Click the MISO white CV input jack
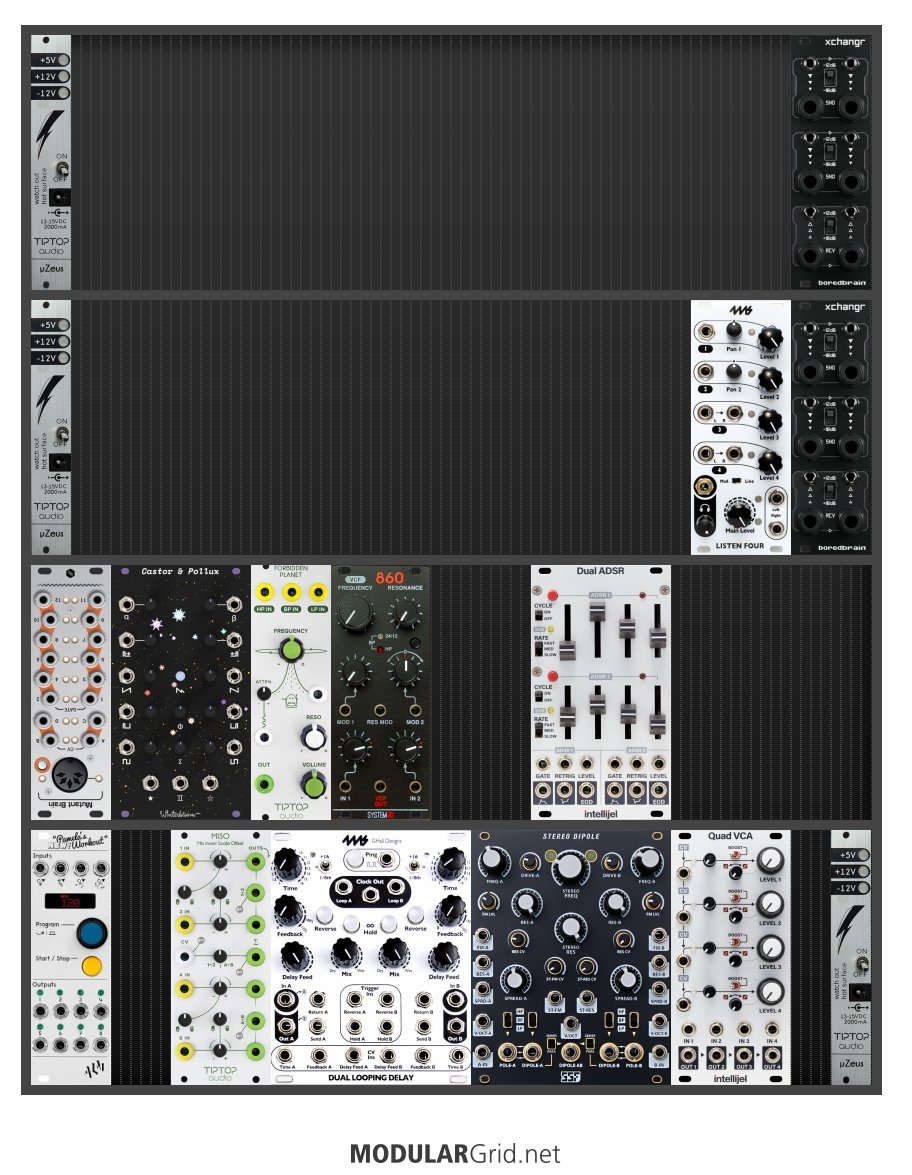912x1175 pixels. coord(184,957)
